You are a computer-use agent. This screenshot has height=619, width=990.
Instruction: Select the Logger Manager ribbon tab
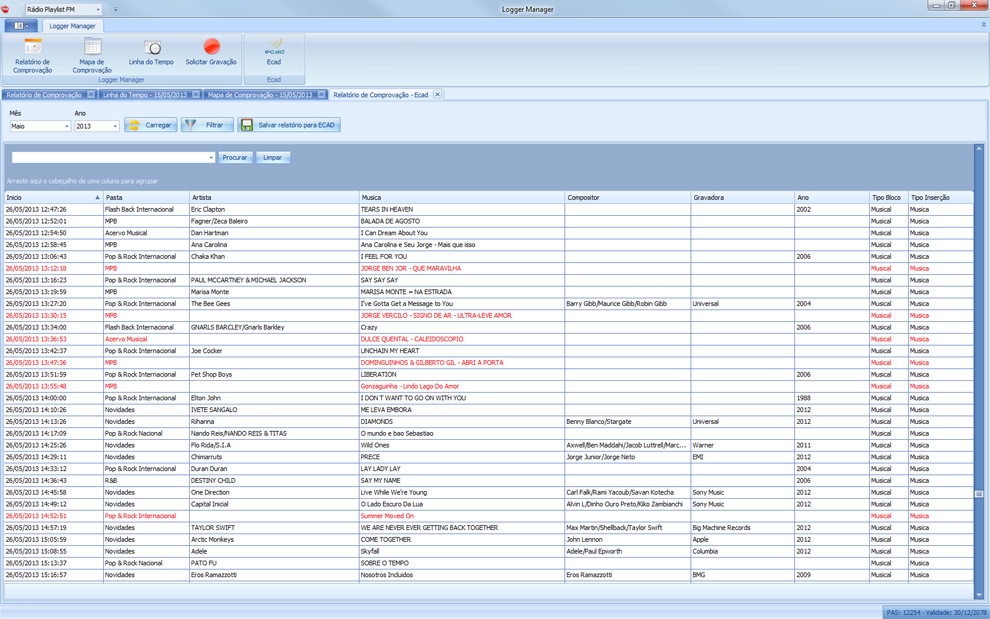[x=73, y=26]
